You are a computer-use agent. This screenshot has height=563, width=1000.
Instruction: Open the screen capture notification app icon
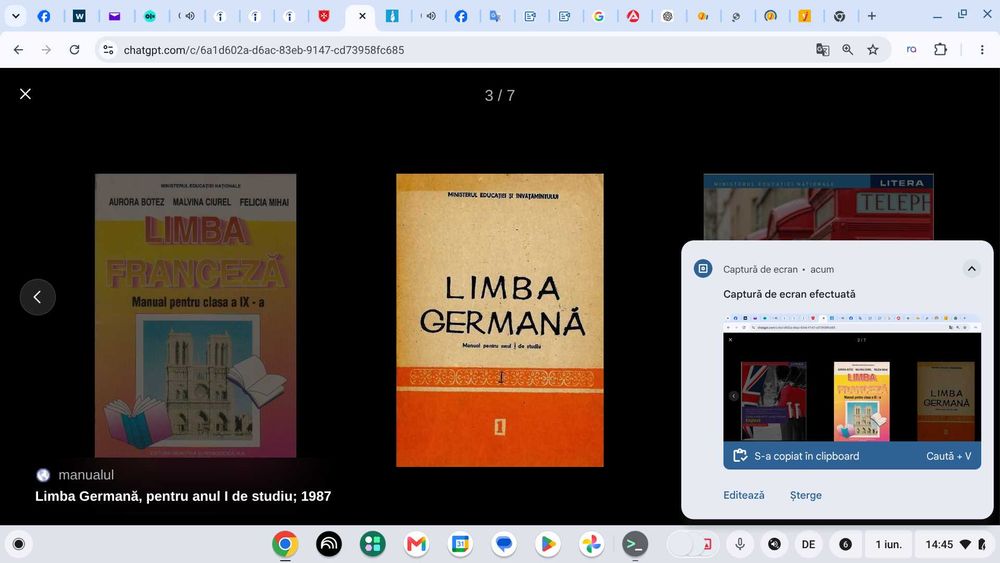pyautogui.click(x=703, y=269)
